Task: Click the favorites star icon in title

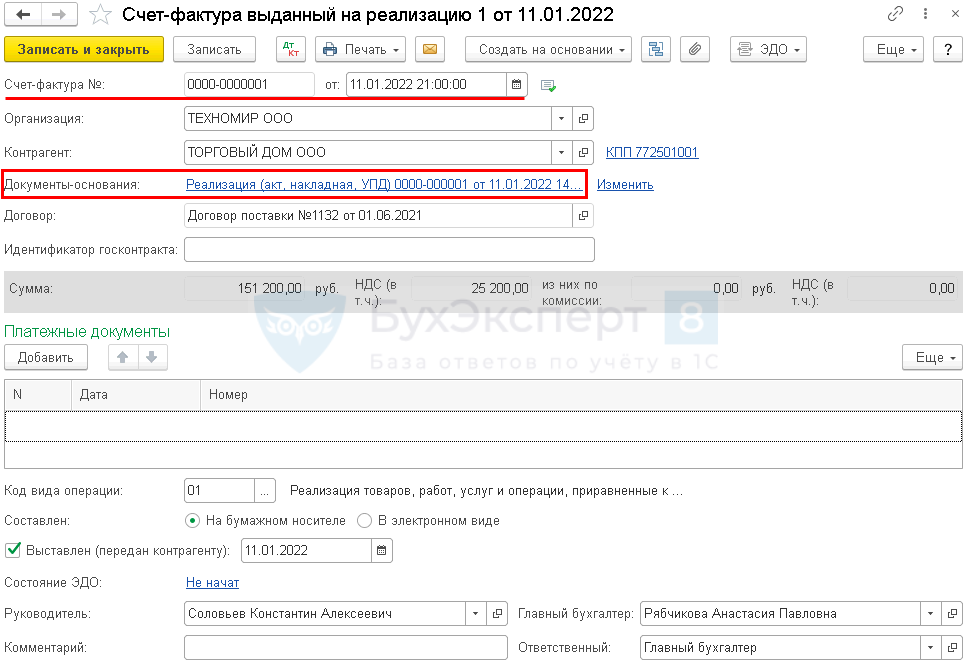Action: 100,15
